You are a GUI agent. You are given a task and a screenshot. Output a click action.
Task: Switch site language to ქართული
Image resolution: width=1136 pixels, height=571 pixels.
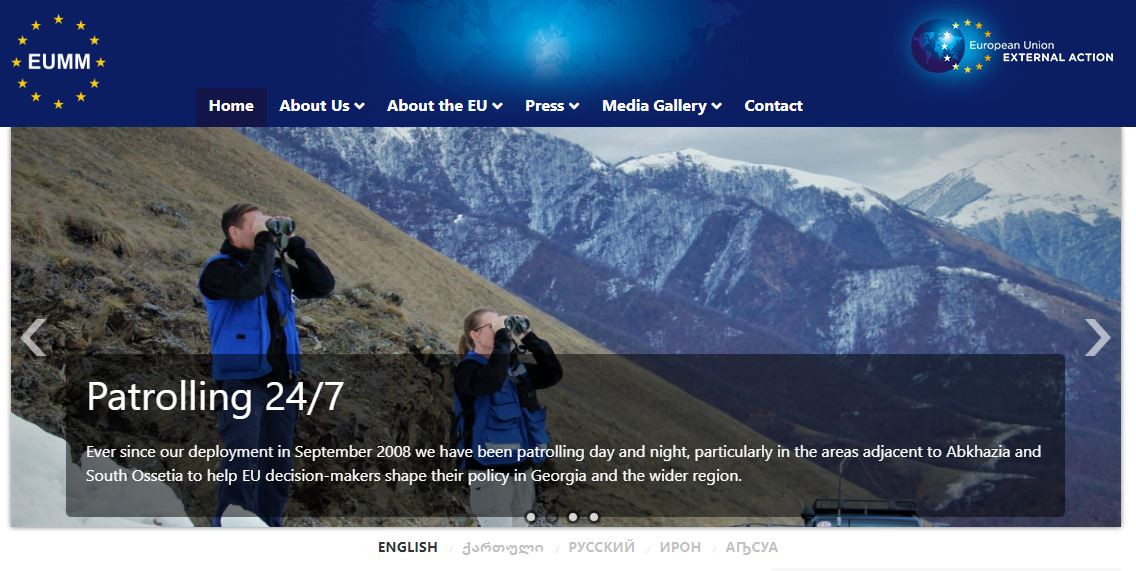pos(503,548)
